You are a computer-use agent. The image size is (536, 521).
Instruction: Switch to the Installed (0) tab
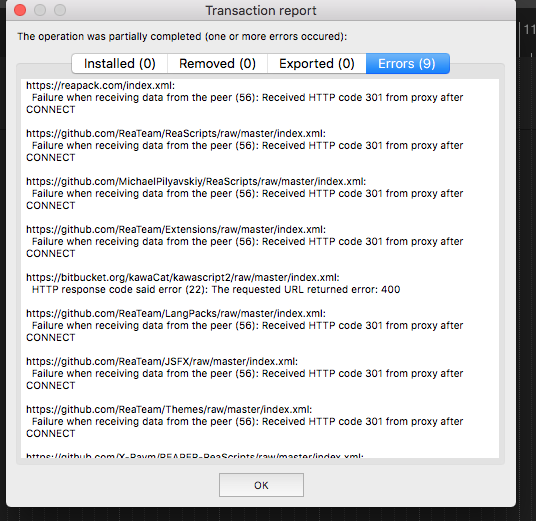coord(120,64)
